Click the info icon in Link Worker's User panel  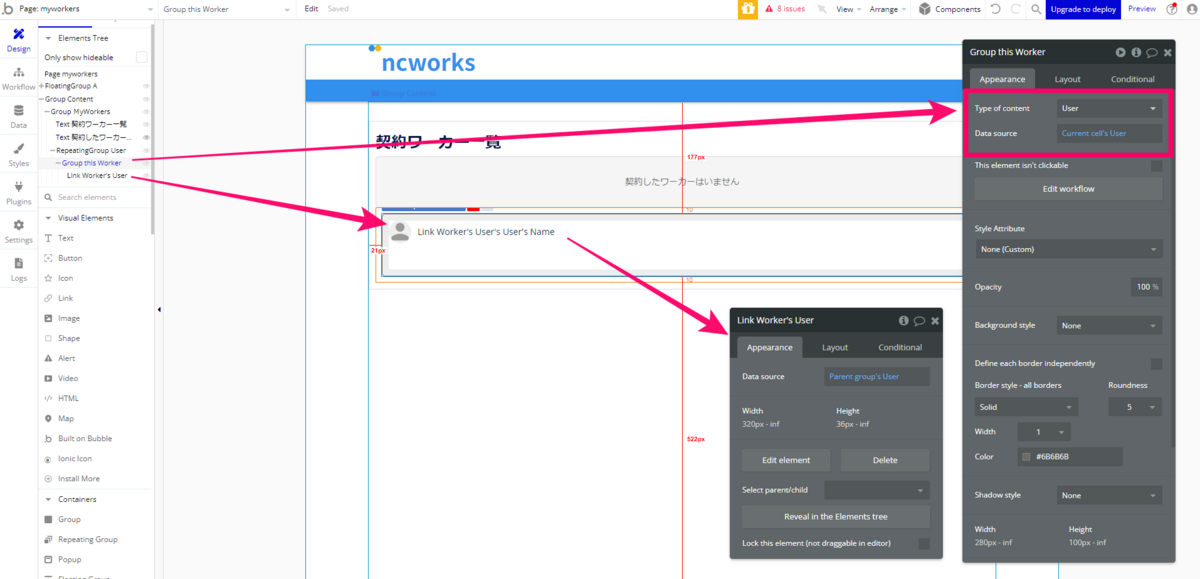(x=904, y=320)
